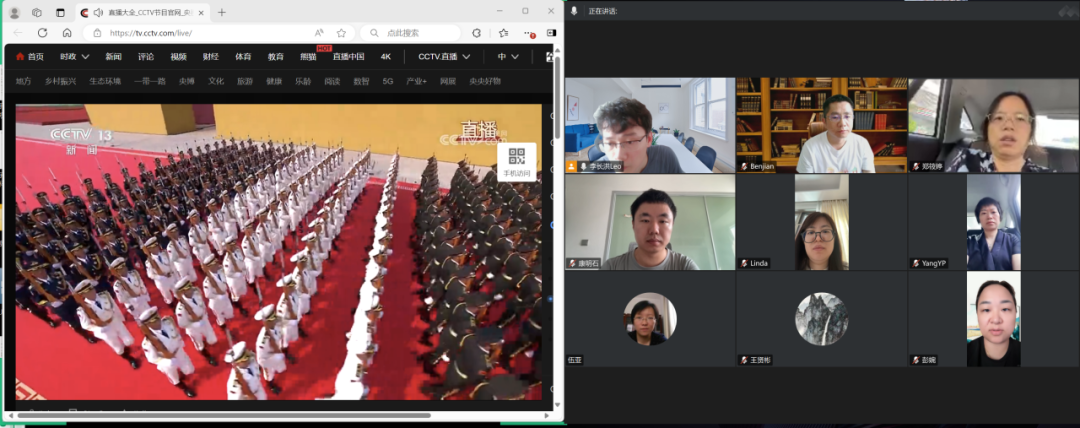Screen dimensions: 1080x428
Task: Click the 手机访问 QR code icon
Action: click(x=516, y=158)
